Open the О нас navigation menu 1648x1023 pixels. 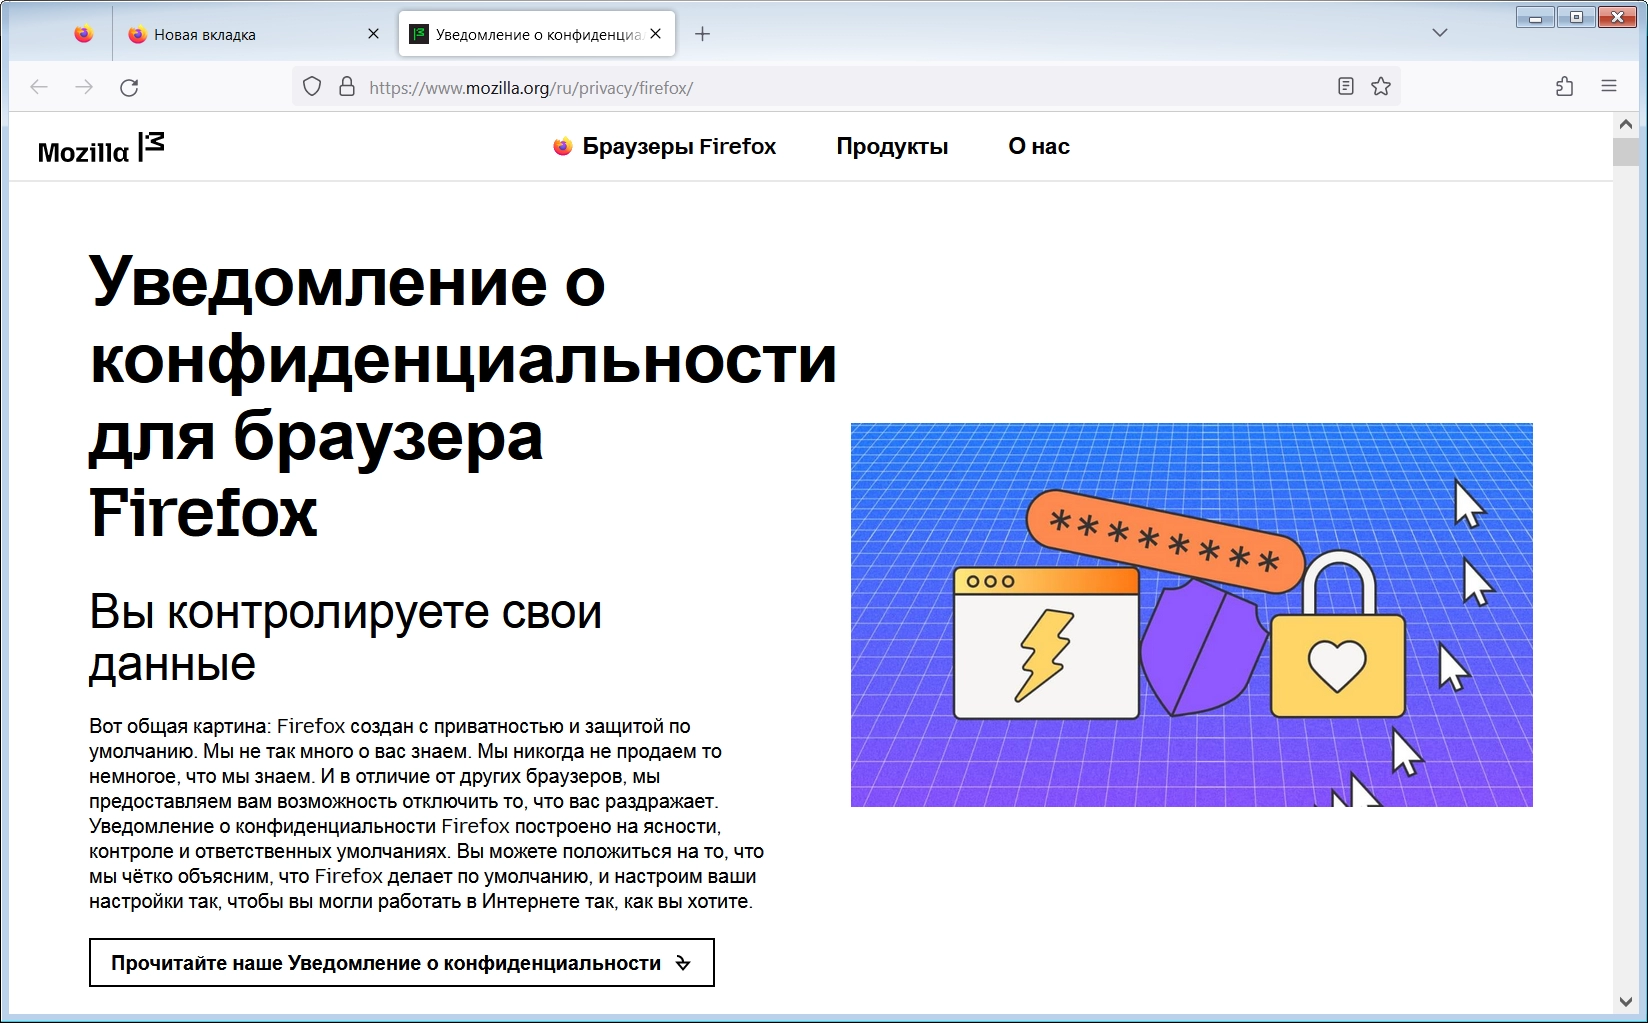click(x=1039, y=146)
